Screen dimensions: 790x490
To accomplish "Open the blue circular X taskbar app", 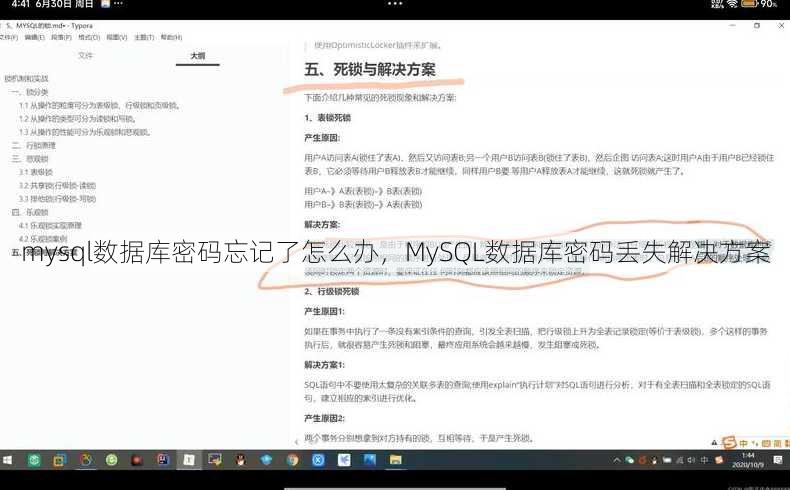I will click(318, 460).
